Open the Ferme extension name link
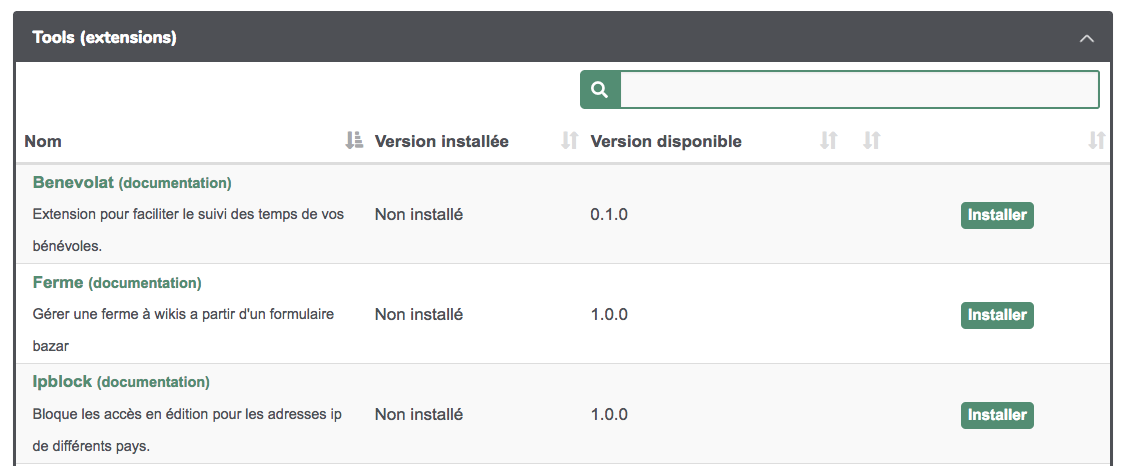This screenshot has width=1123, height=466. click(x=58, y=283)
